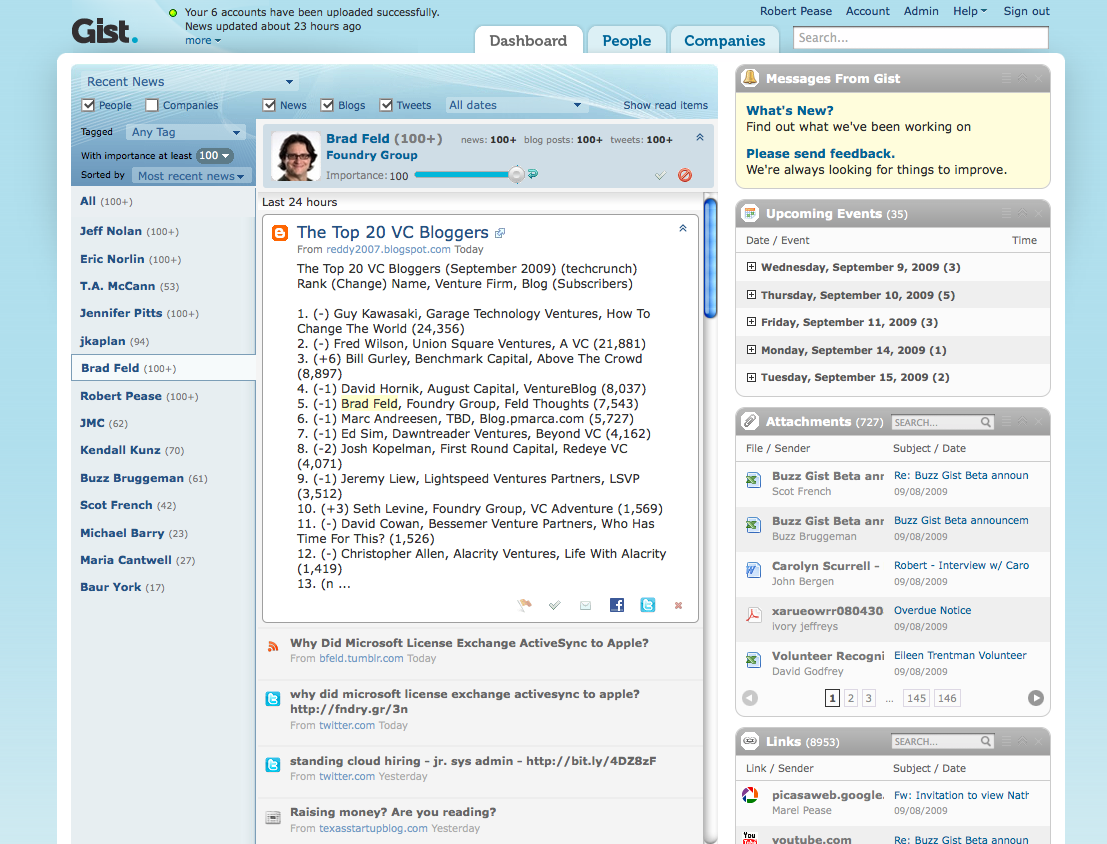Open the importance at least 100 dropdown

215,155
